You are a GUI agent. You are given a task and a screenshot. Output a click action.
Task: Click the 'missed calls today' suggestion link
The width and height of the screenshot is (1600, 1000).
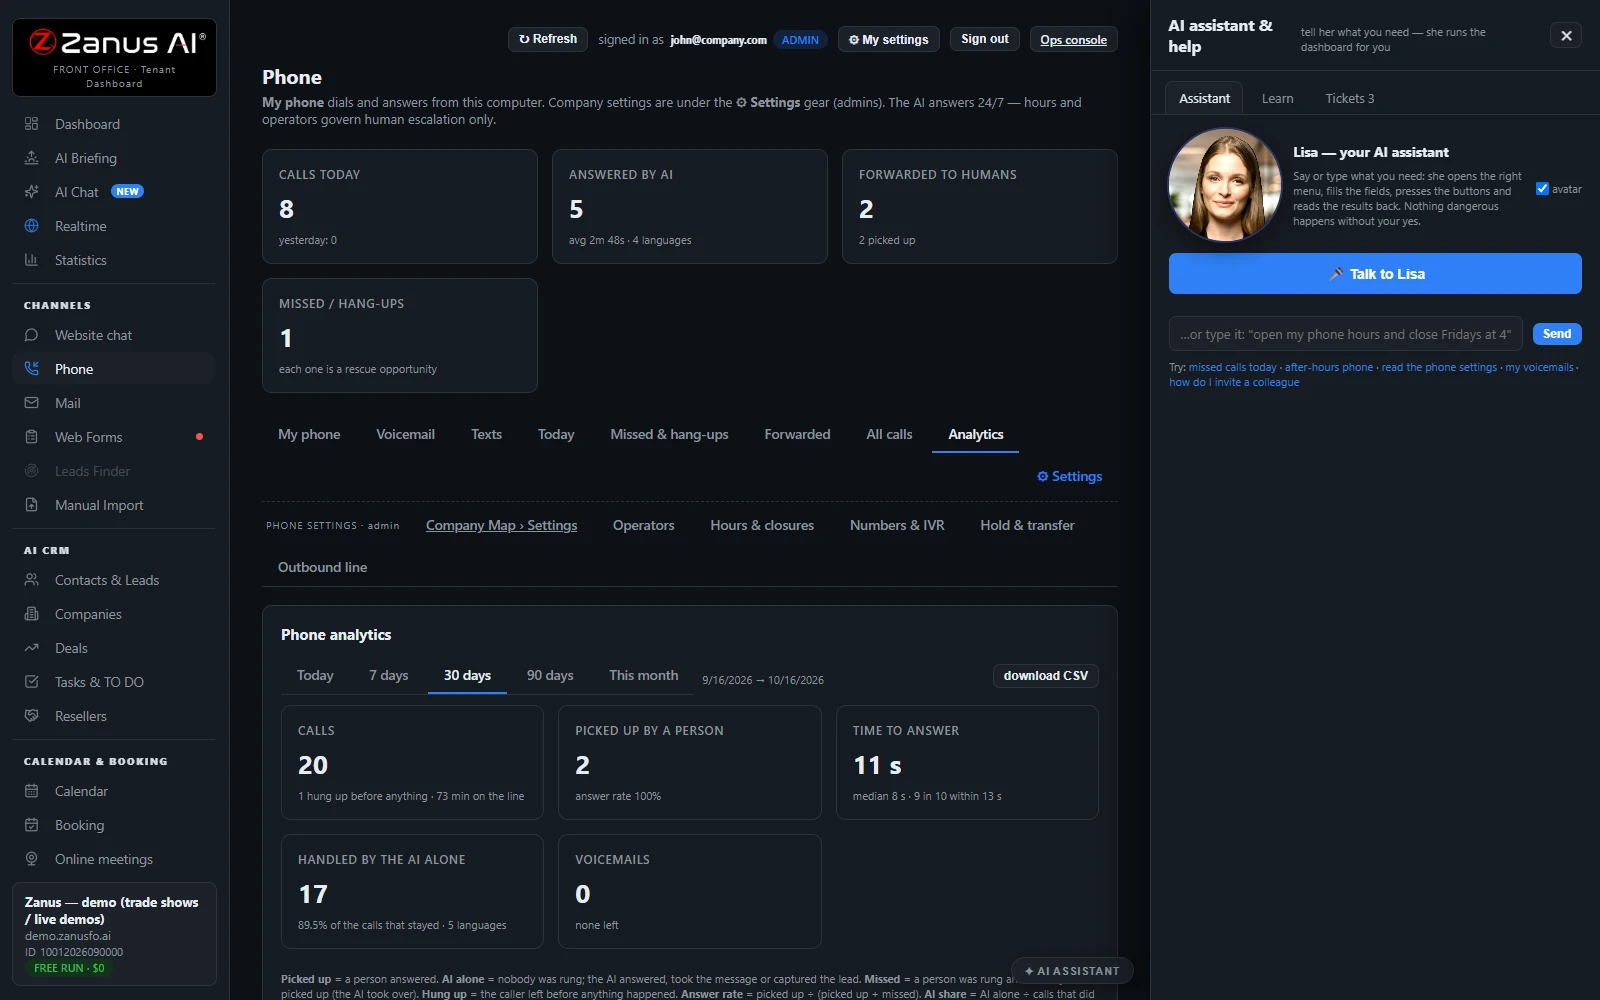[x=1232, y=367]
